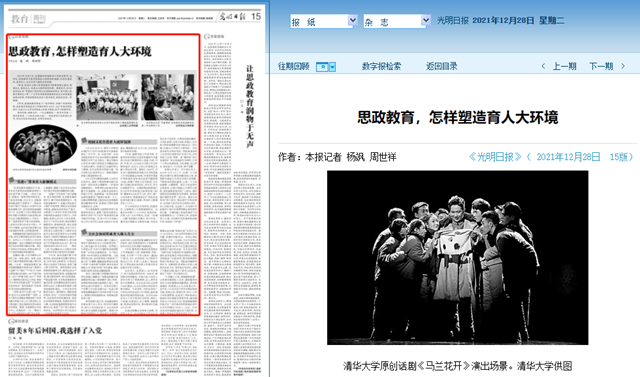Screen dimensions: 640x377
Task: Click the photo caption 清华大学原创话剧《马兰花开》演出场景
Action: click(x=427, y=366)
